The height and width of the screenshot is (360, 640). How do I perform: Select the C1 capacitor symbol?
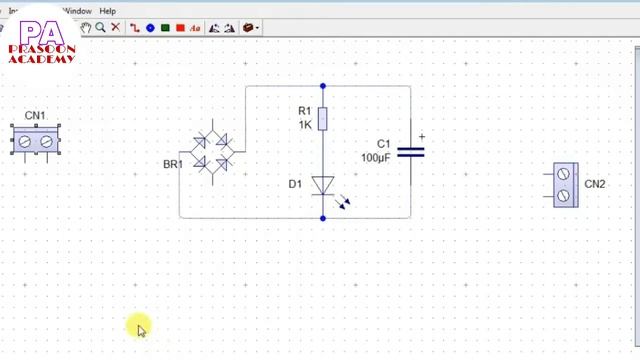click(411, 152)
